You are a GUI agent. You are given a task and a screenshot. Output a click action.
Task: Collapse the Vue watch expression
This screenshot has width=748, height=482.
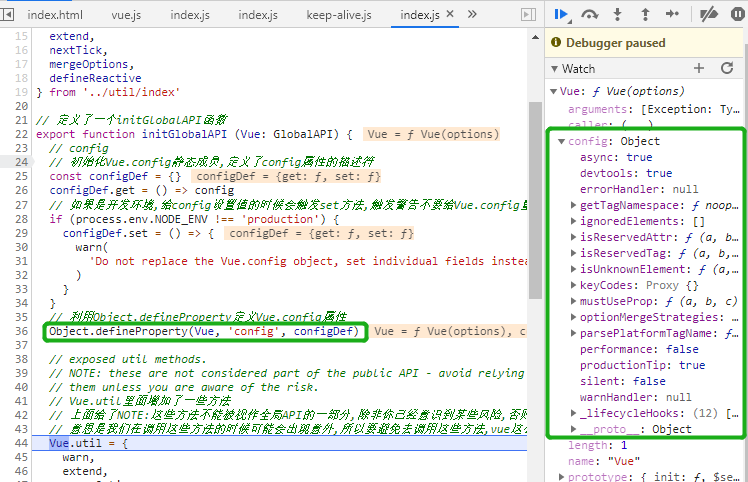point(553,91)
